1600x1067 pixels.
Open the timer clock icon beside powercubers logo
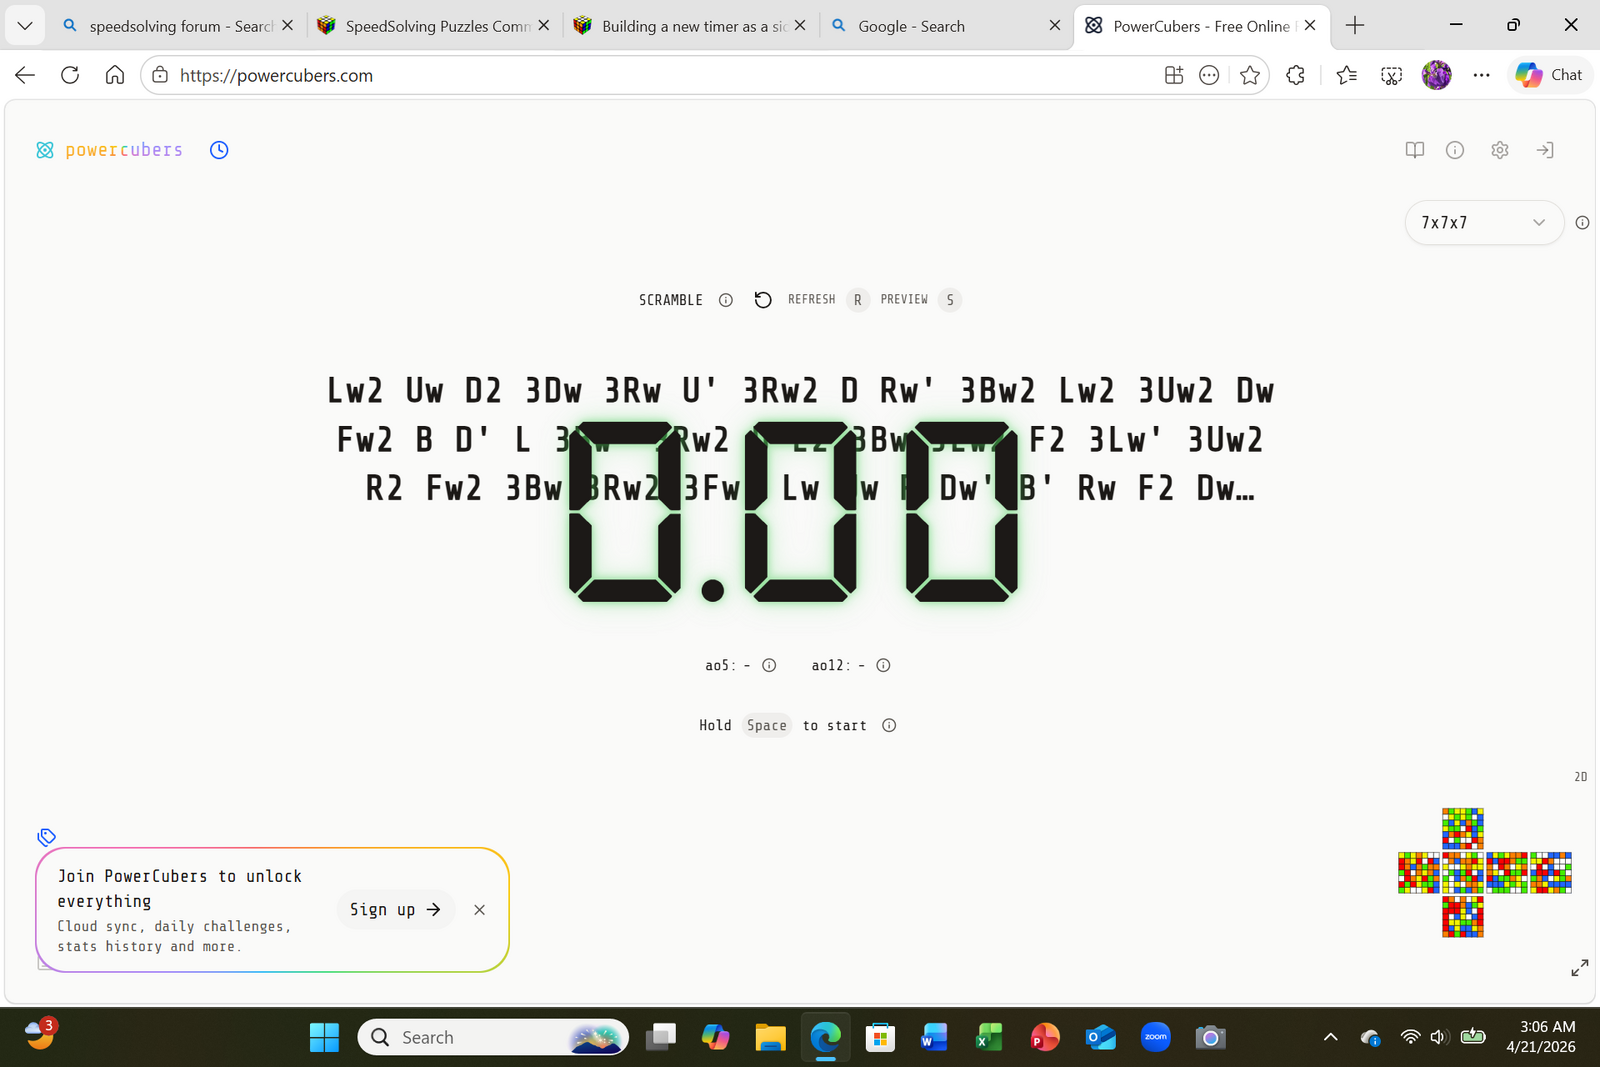(219, 150)
